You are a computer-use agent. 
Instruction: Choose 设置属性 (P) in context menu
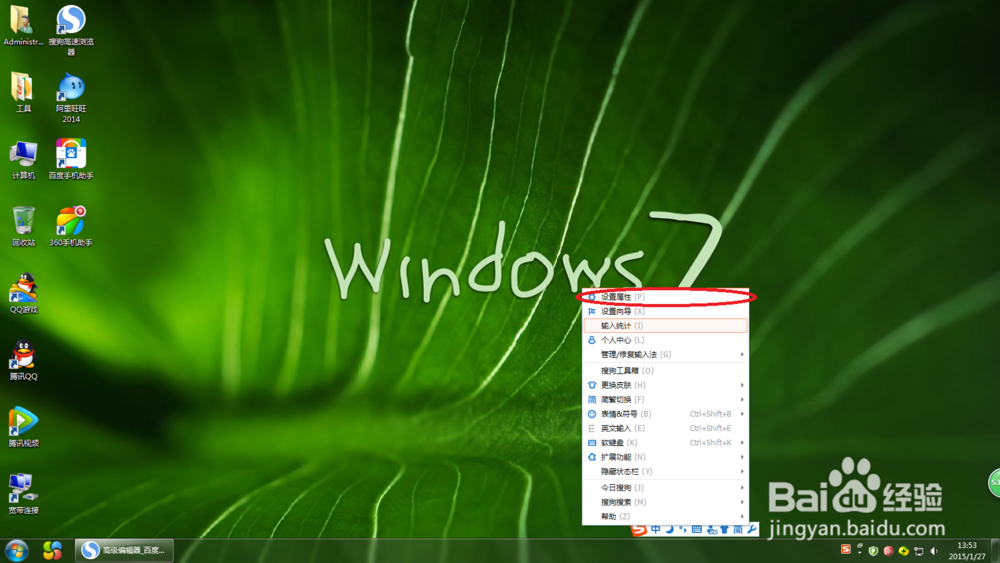click(666, 297)
